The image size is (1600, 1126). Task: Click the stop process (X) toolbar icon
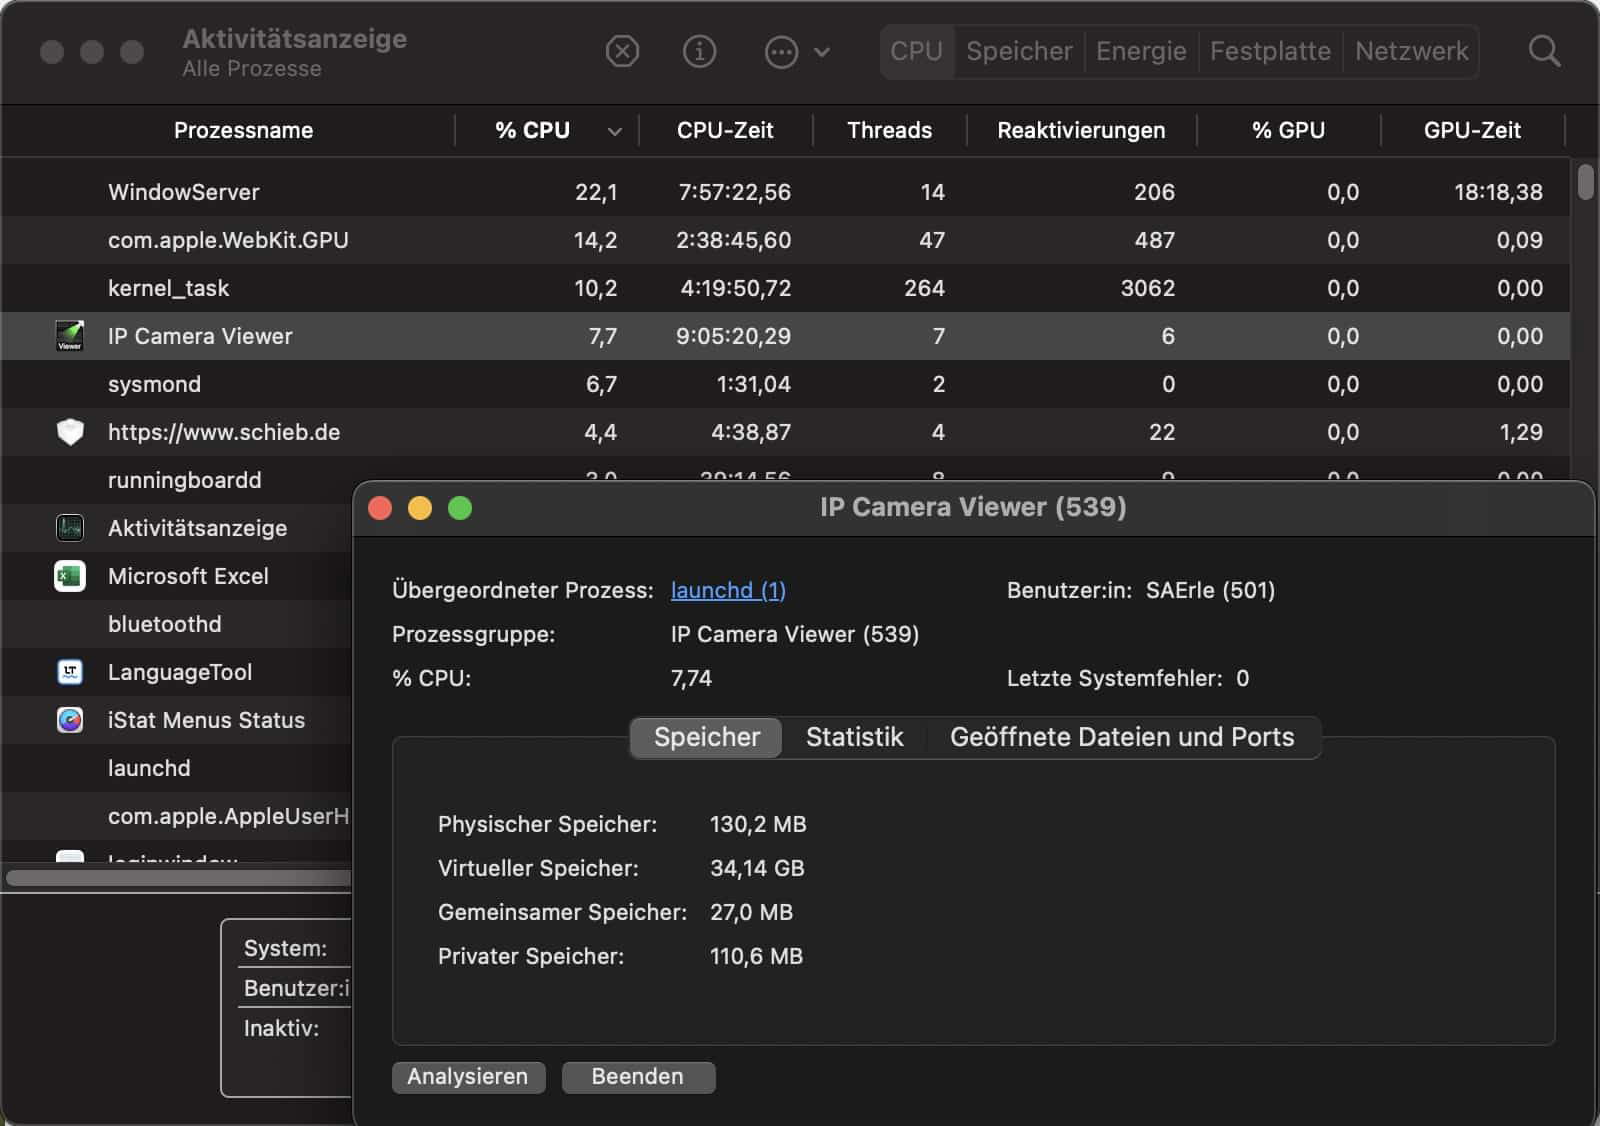622,51
